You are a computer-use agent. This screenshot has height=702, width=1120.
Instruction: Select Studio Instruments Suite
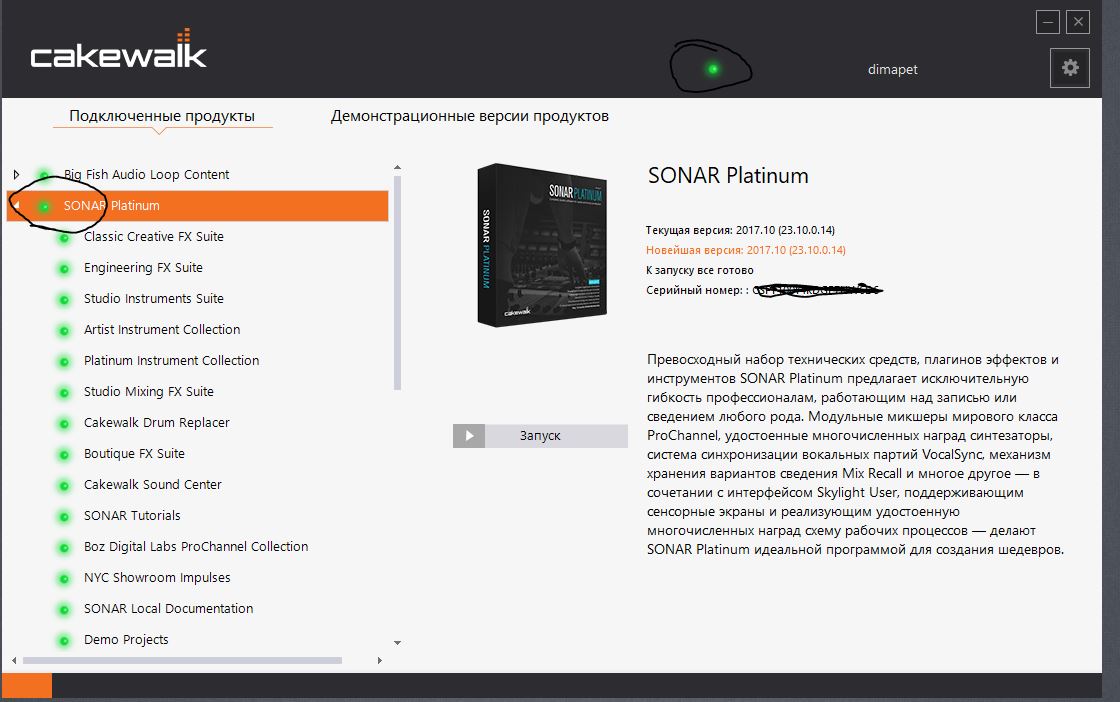point(154,299)
